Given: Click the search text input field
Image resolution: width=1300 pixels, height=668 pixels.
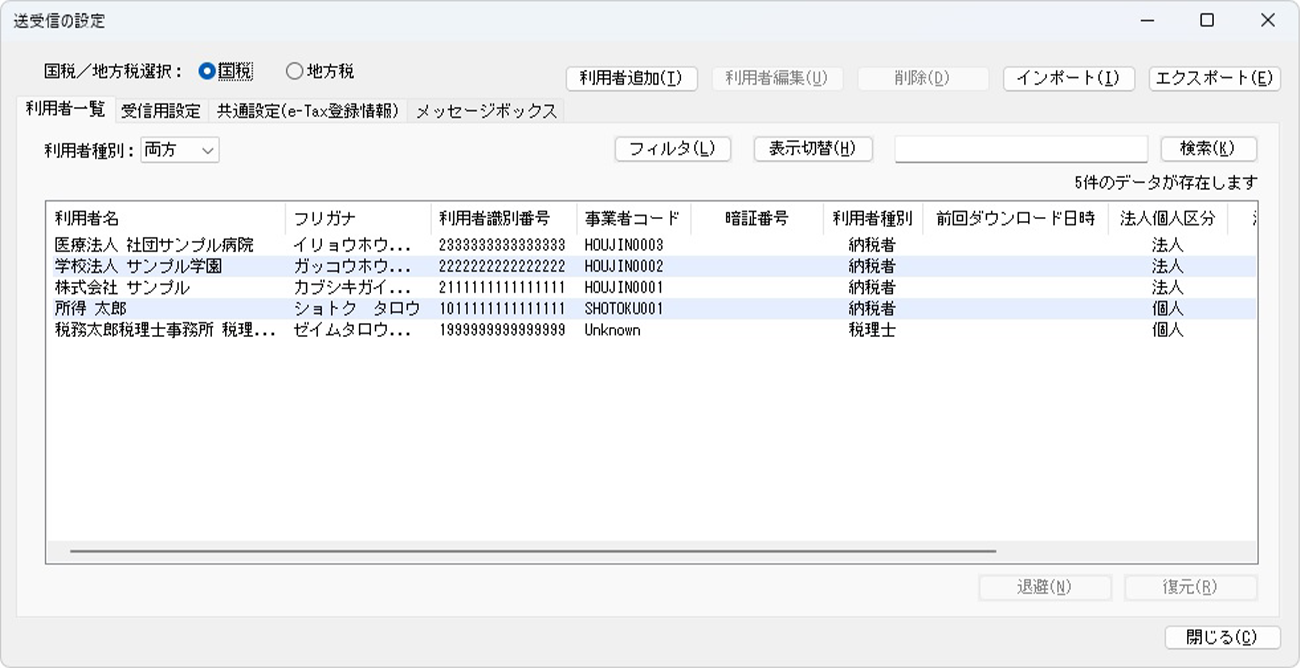Looking at the screenshot, I should coord(1020,149).
